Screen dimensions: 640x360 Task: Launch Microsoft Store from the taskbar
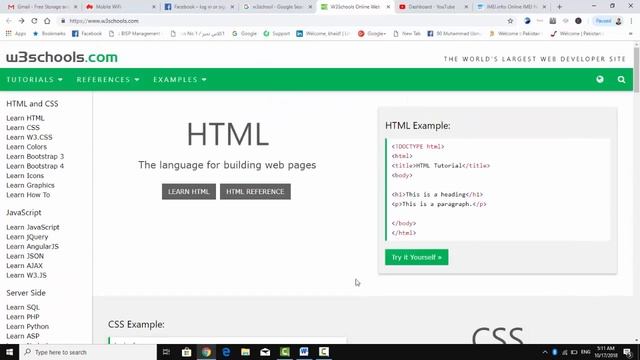tap(187, 352)
